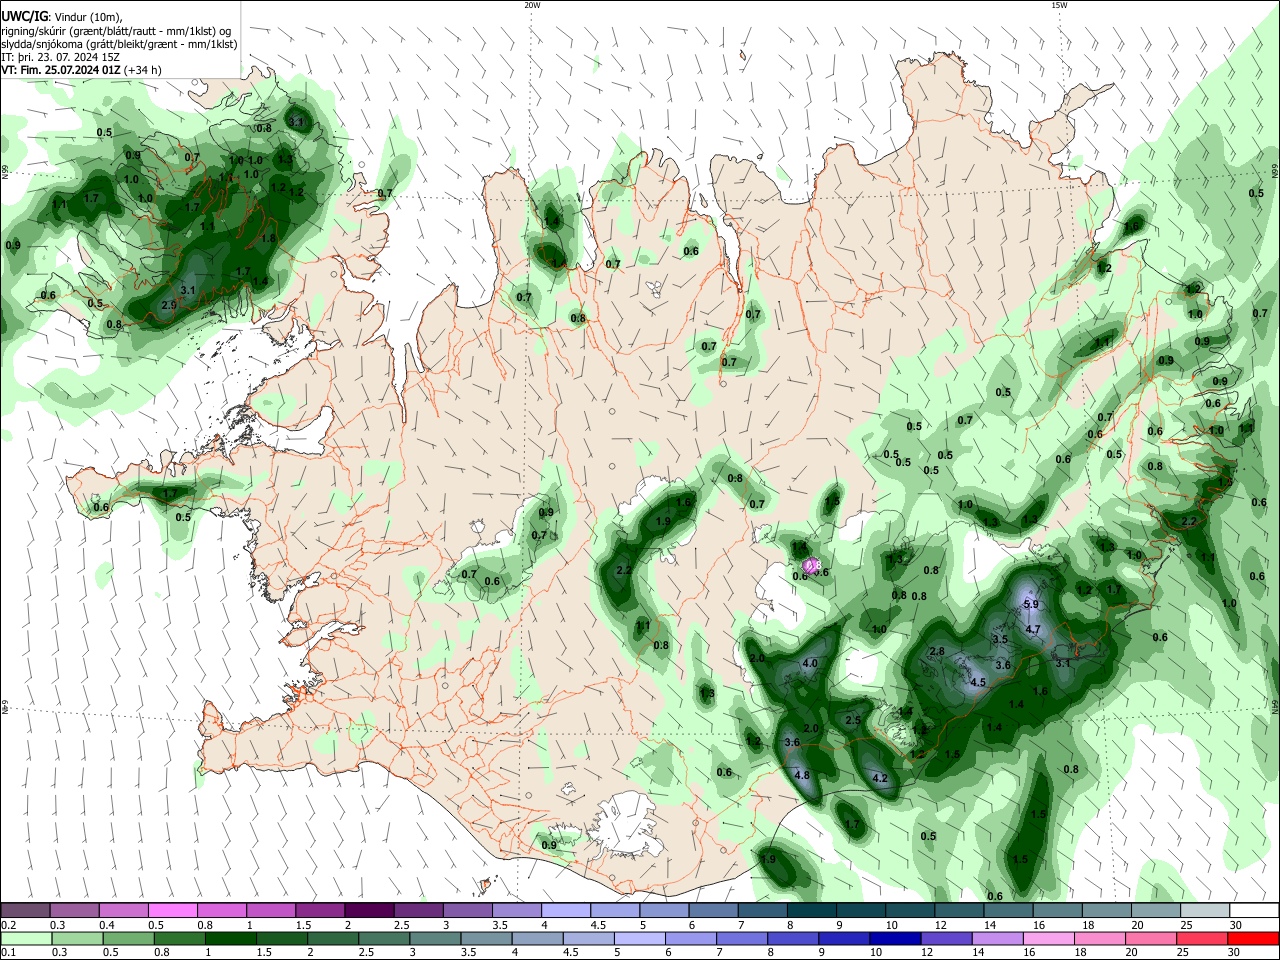Click the 2.5 precipitation value
Image resolution: width=1280 pixels, height=960 pixels.
coord(853,720)
